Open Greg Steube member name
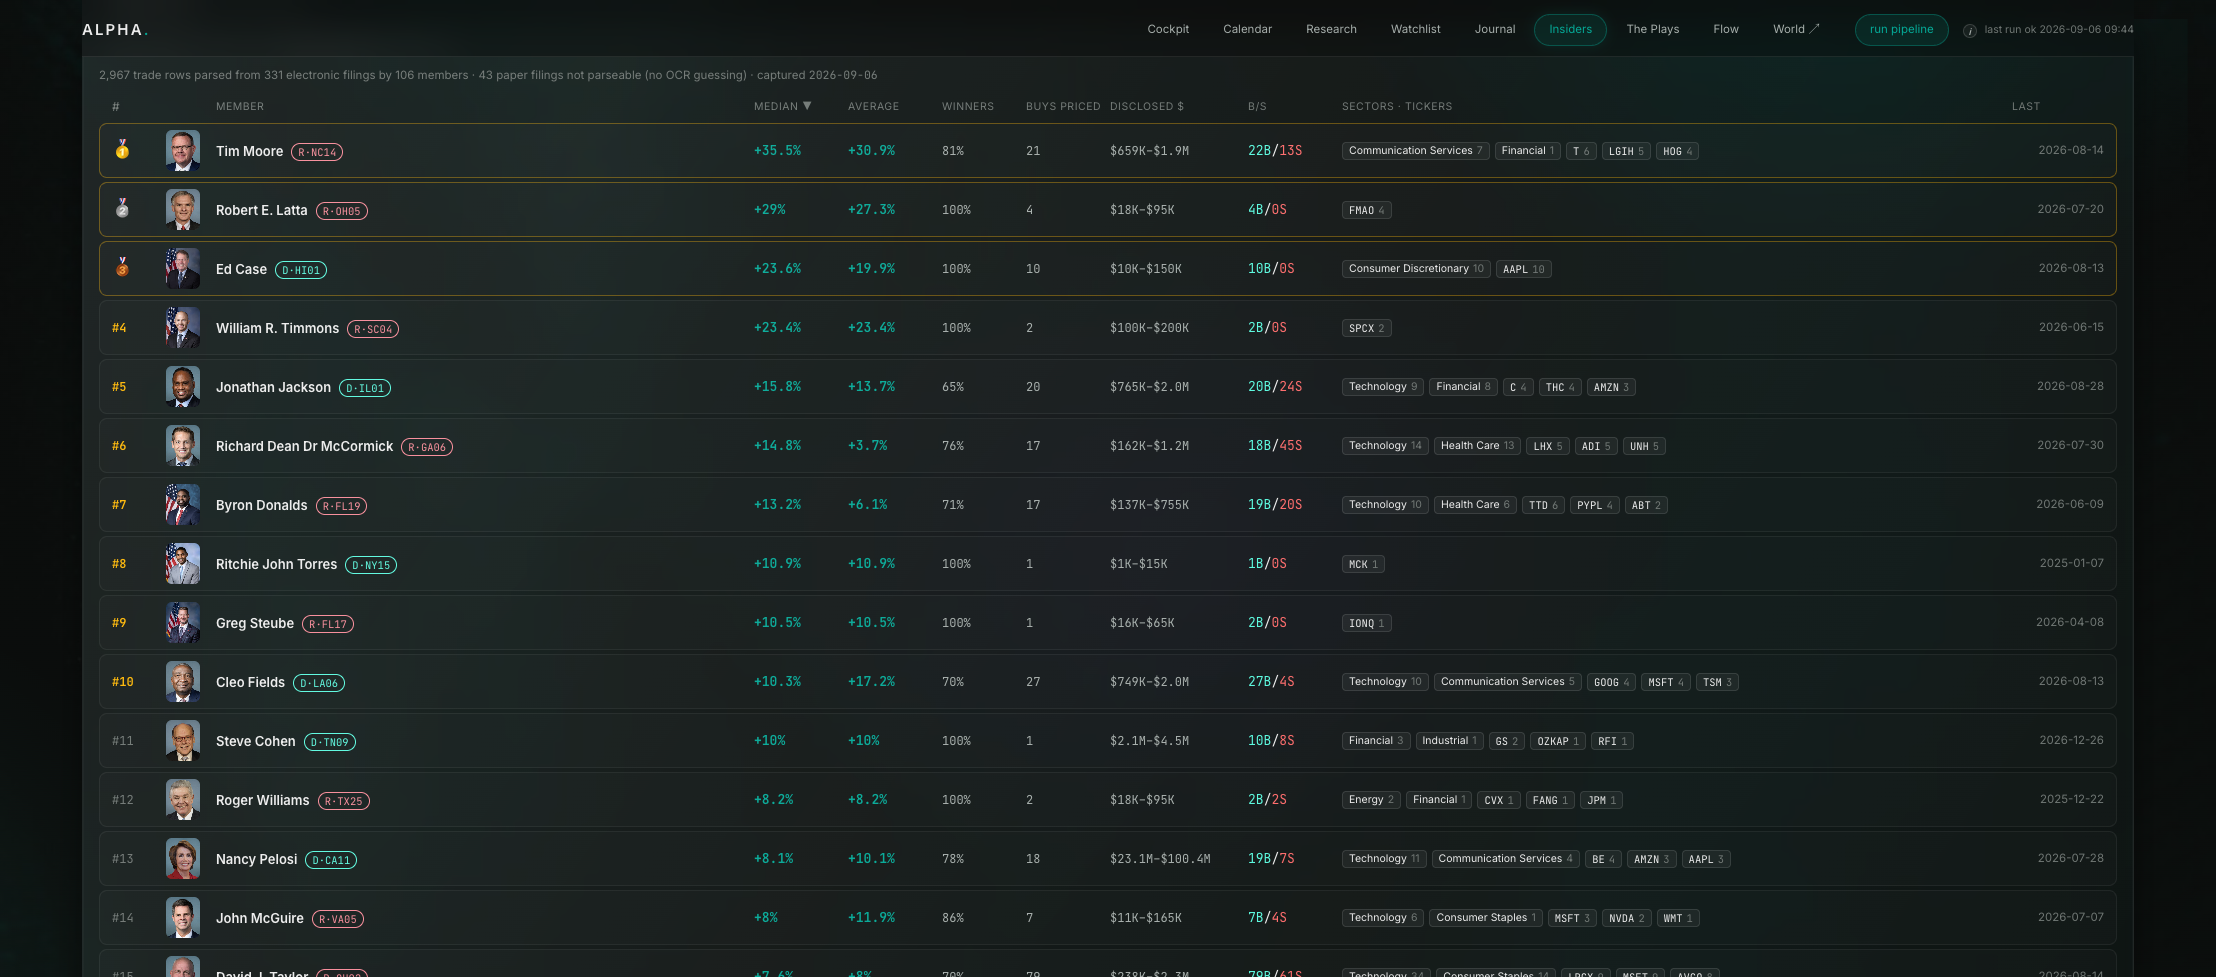Screen dimensions: 2216x977 click(x=255, y=623)
